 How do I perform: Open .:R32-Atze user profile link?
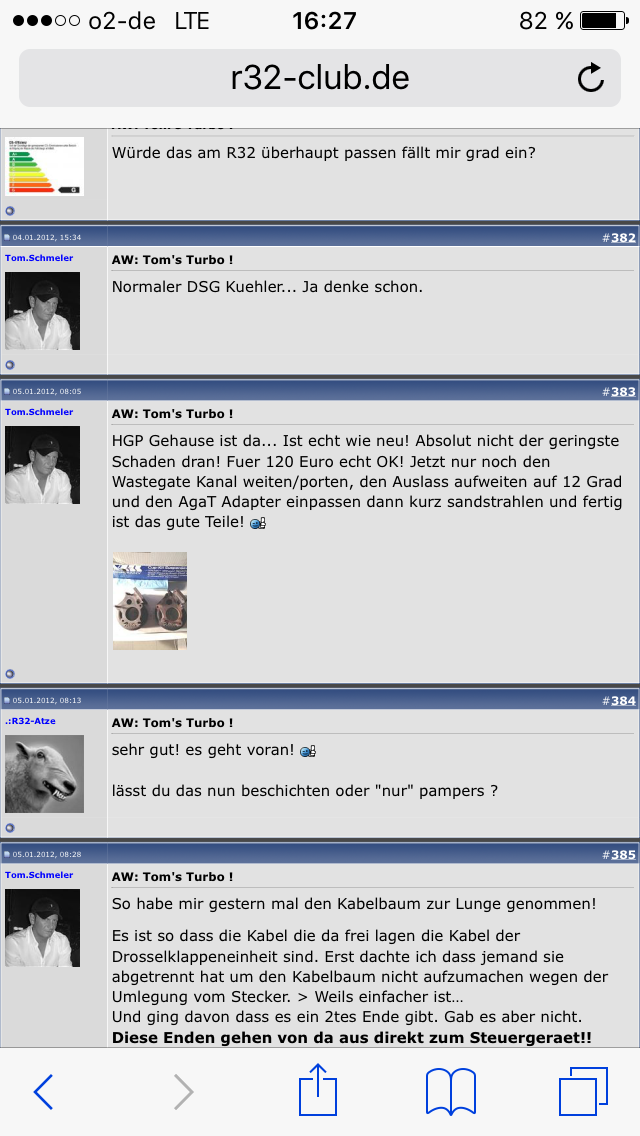pyautogui.click(x=30, y=721)
